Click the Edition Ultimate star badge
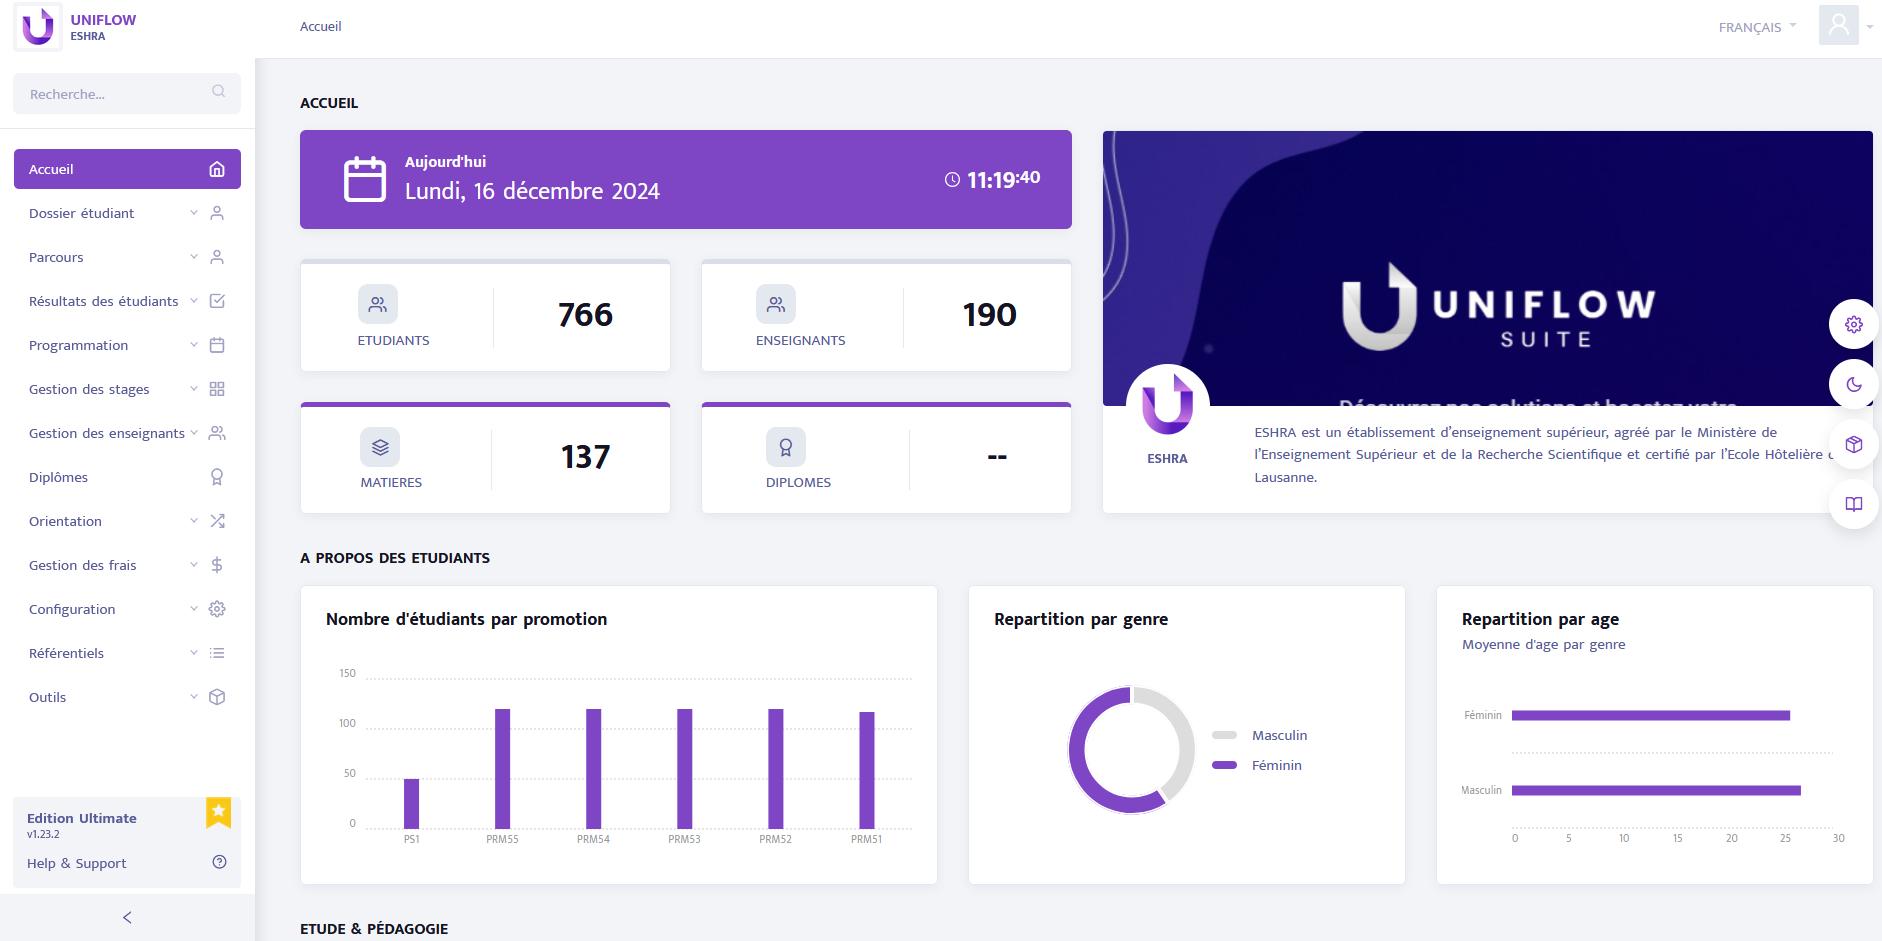Viewport: 1882px width, 941px height. click(x=218, y=812)
